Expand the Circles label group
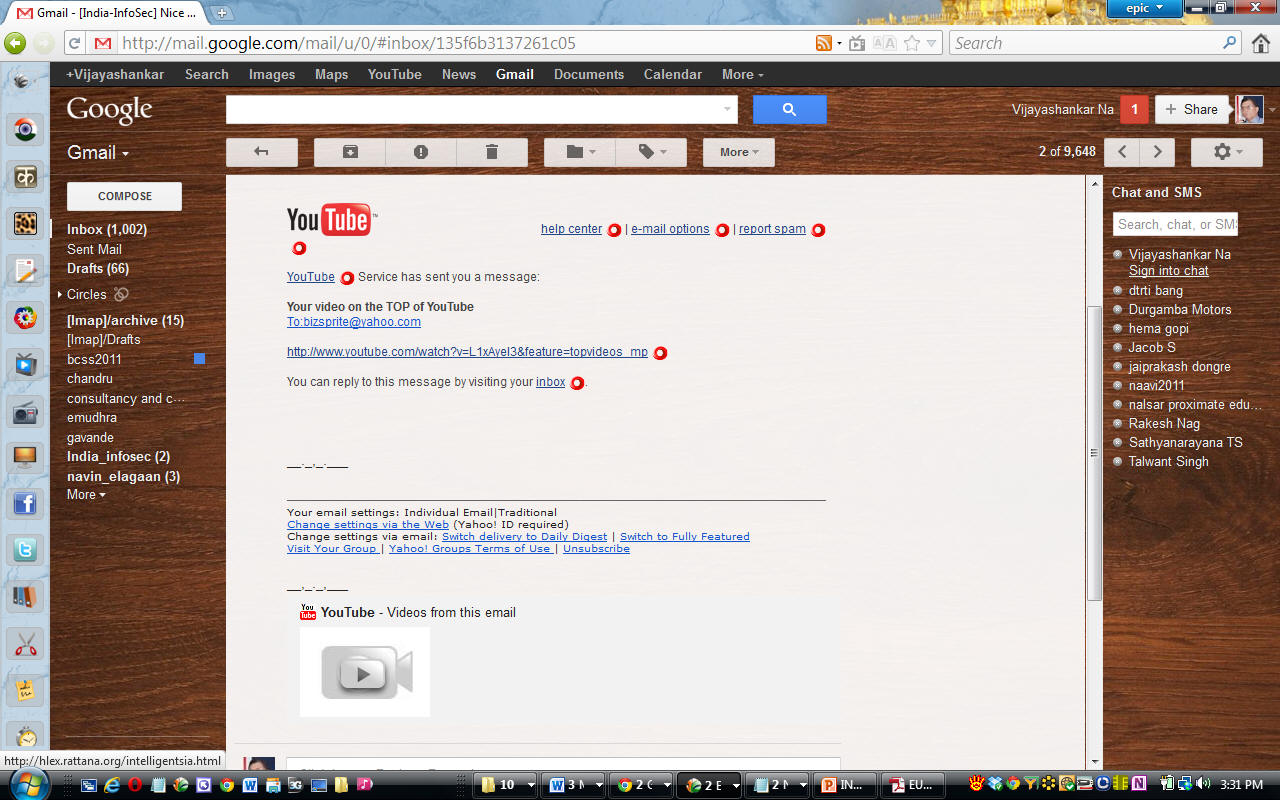Screen dimensions: 1280x800 (x=60, y=295)
